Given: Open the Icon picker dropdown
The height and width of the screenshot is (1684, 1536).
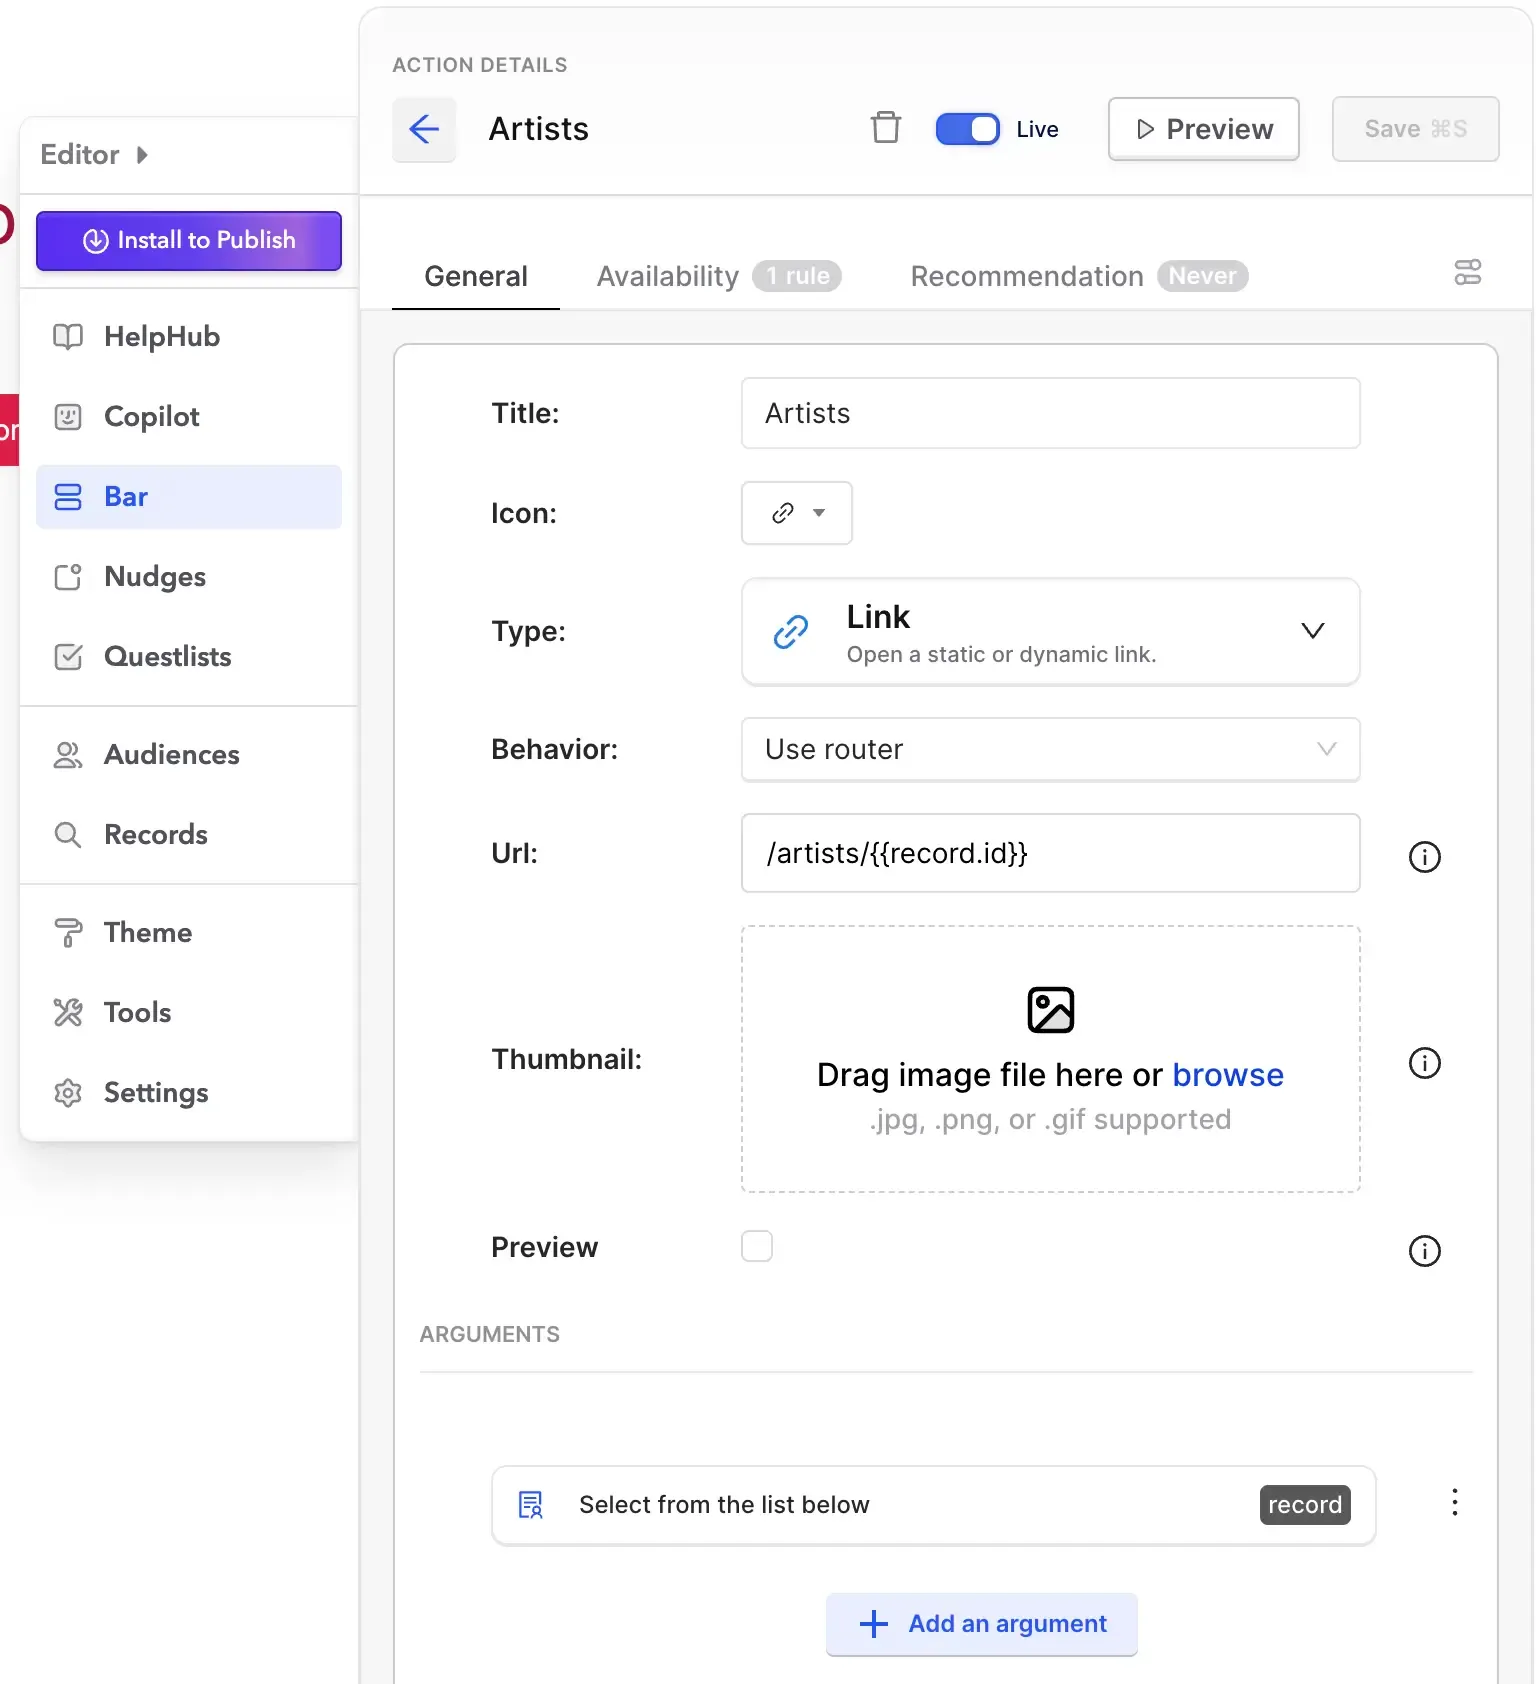Looking at the screenshot, I should [x=797, y=513].
